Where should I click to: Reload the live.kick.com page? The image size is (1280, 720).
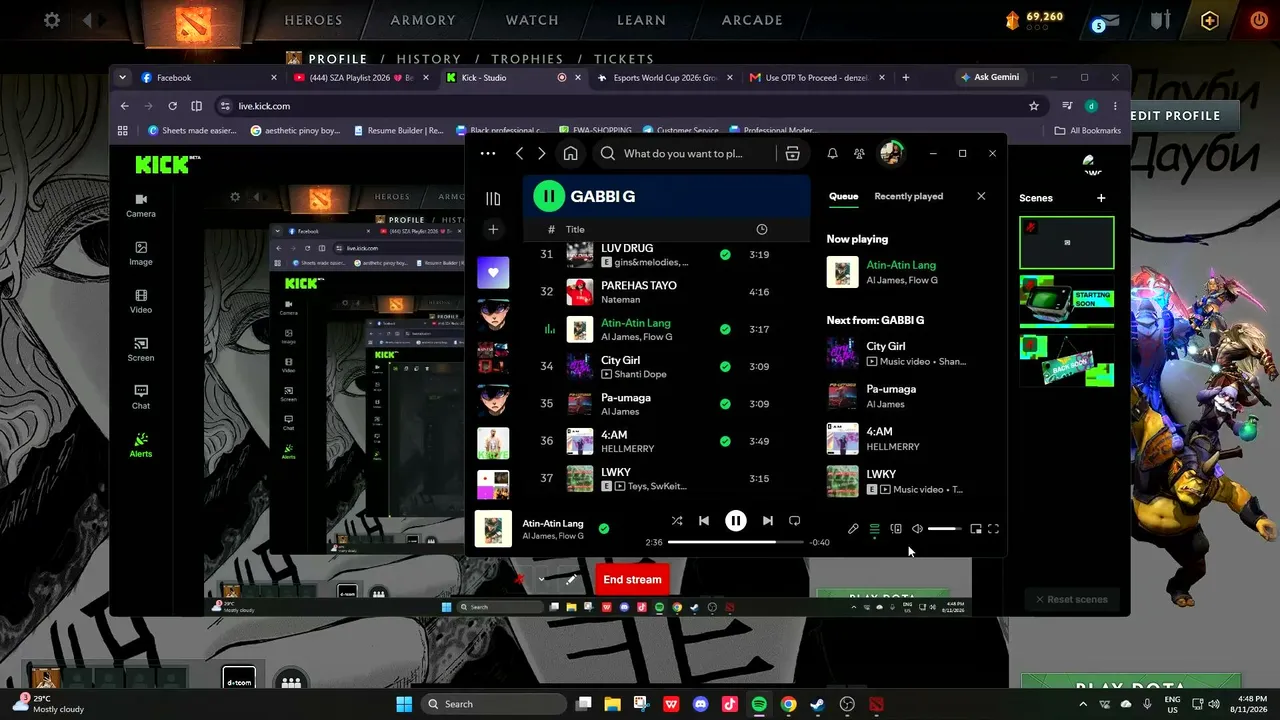click(173, 106)
